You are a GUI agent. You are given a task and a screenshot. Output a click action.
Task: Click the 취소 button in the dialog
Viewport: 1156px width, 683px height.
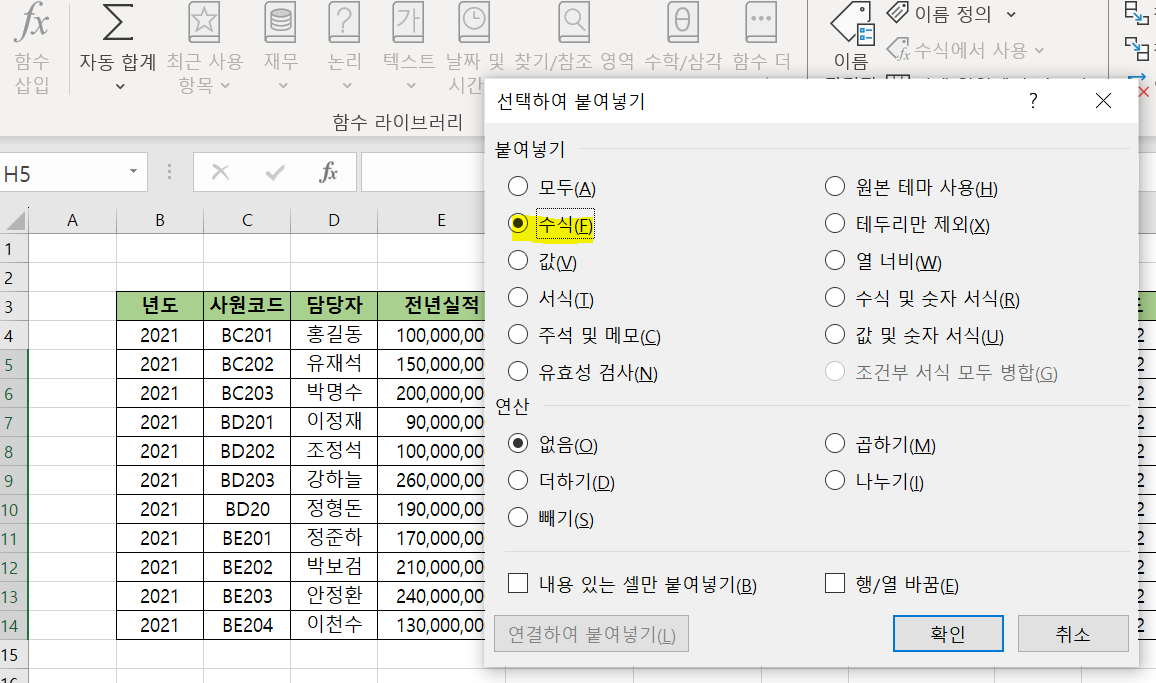pos(1073,634)
